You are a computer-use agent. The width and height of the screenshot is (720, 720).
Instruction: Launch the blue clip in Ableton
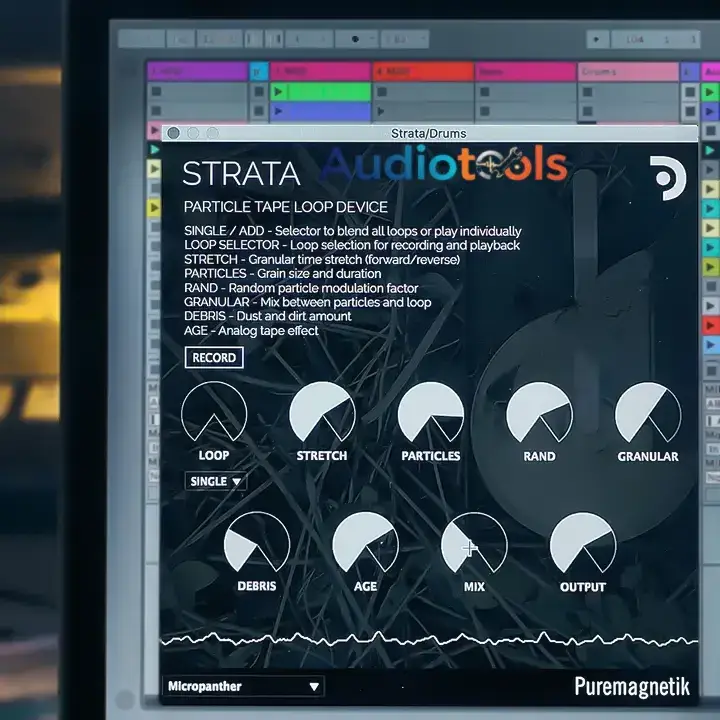[x=321, y=111]
